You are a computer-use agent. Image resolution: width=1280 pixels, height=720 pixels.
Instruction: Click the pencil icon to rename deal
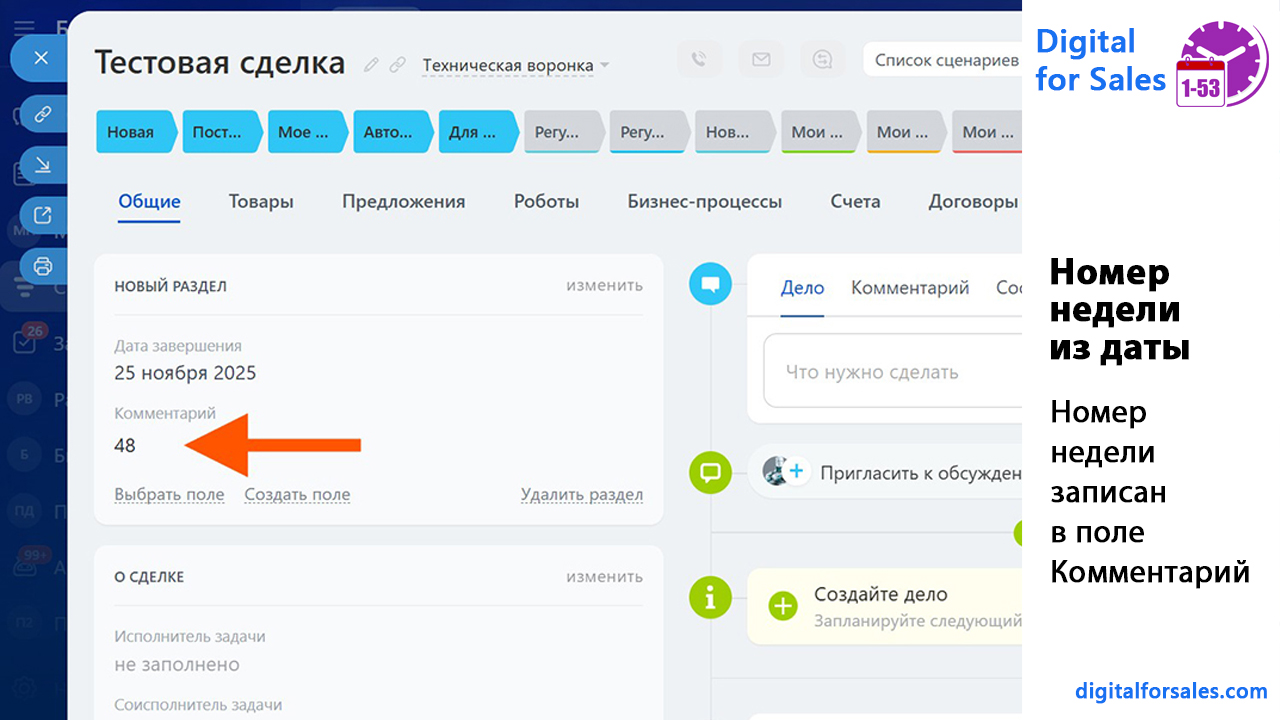[371, 65]
